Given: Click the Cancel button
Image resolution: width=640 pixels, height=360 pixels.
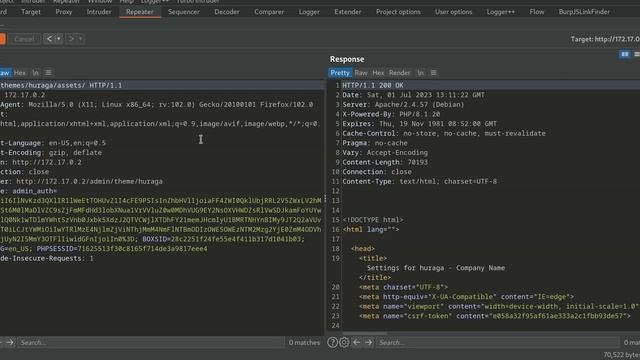Looking at the screenshot, I should (x=24, y=39).
